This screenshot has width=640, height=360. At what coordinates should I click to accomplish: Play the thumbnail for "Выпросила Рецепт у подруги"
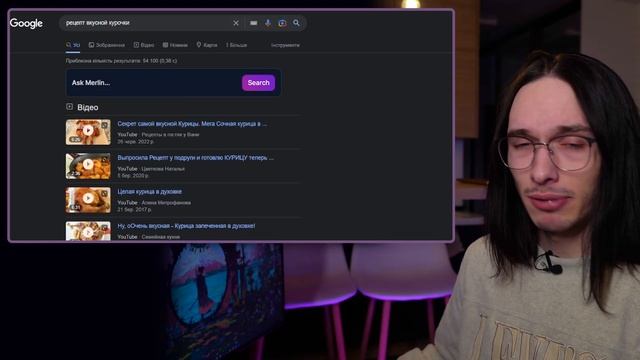click(88, 166)
